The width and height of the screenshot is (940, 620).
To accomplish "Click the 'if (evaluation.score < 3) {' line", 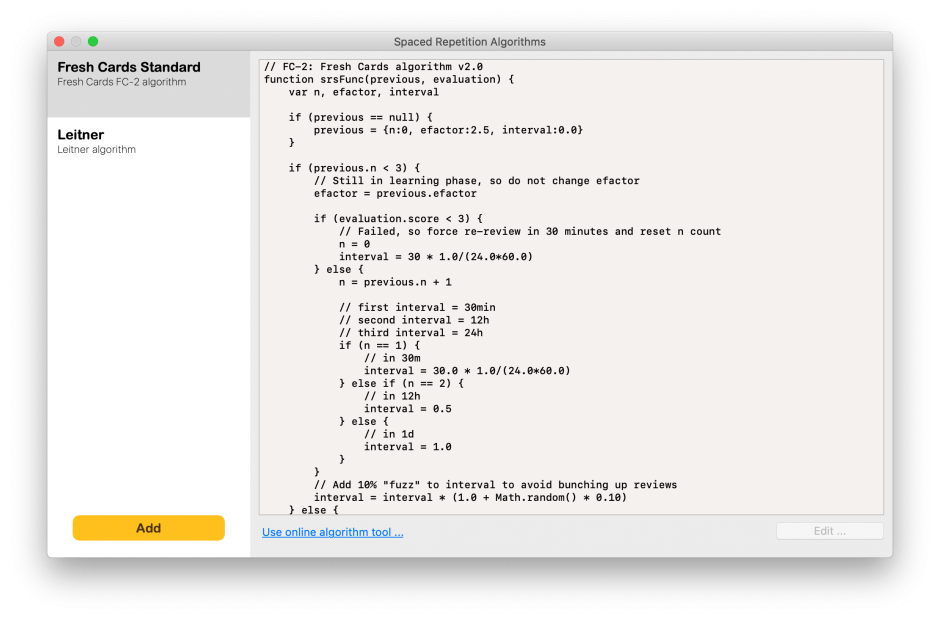I will (x=398, y=218).
